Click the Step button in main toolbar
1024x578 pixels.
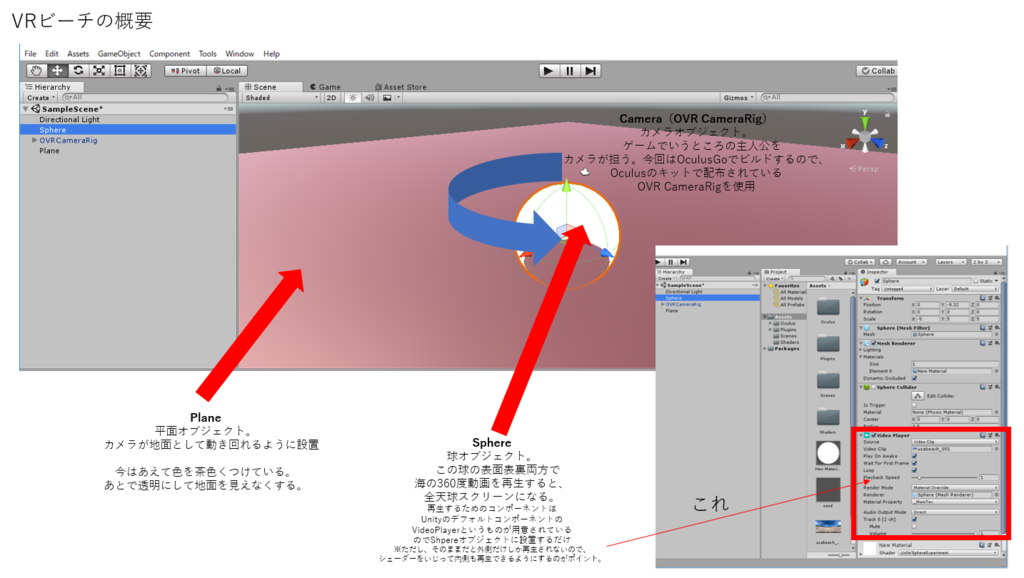coord(590,71)
